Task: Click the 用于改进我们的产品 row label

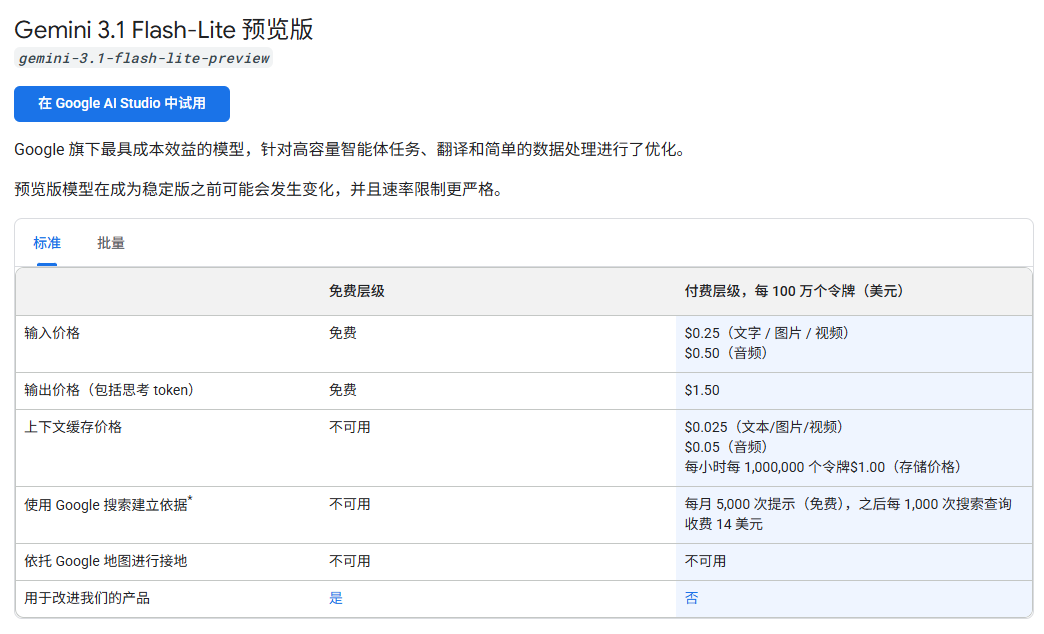Action: tap(87, 598)
